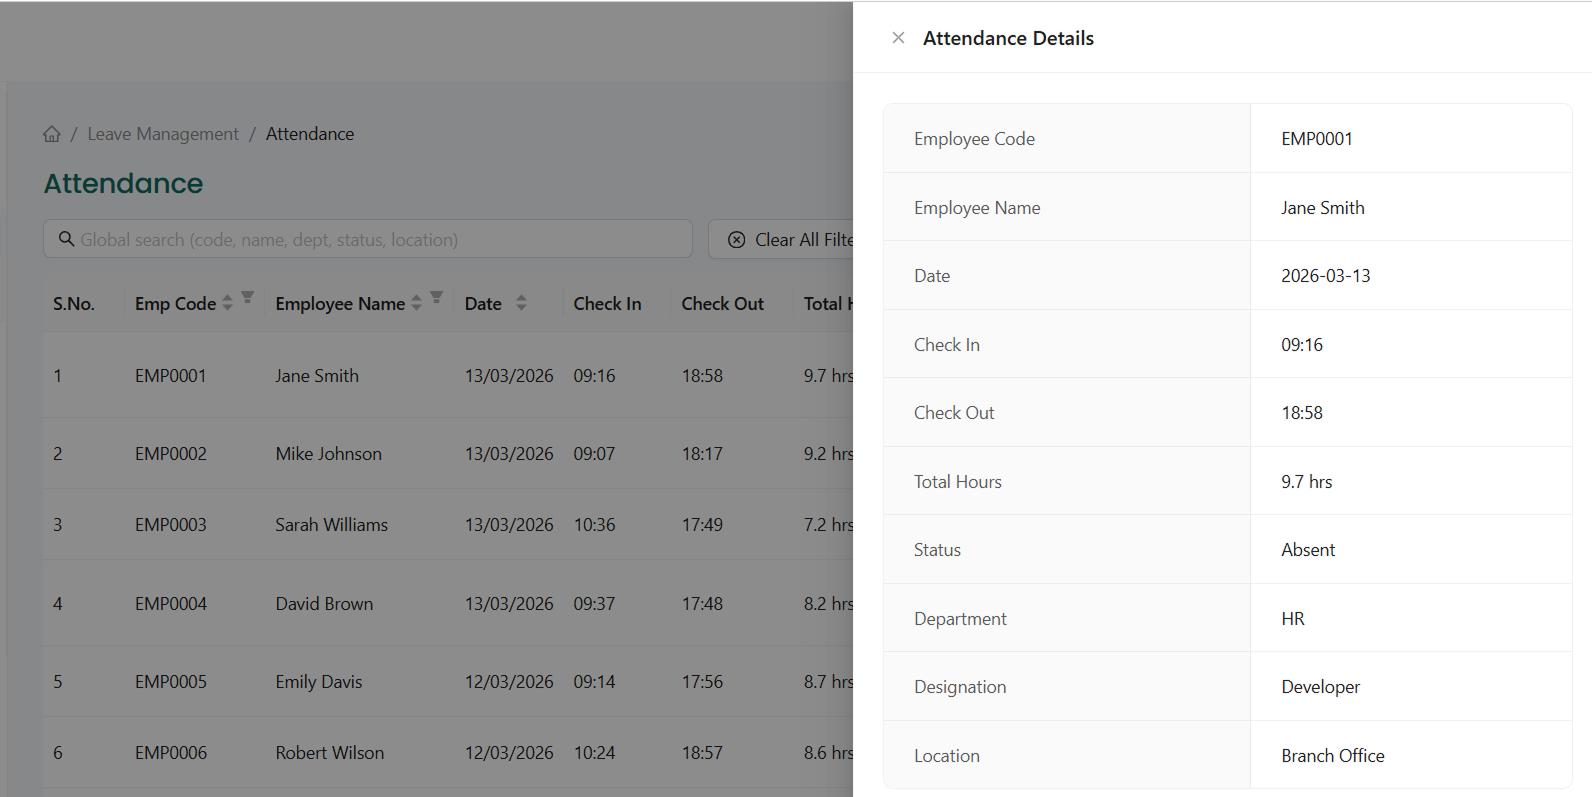Click the Attendance breadcrumb item
The image size is (1592, 797).
(x=310, y=134)
